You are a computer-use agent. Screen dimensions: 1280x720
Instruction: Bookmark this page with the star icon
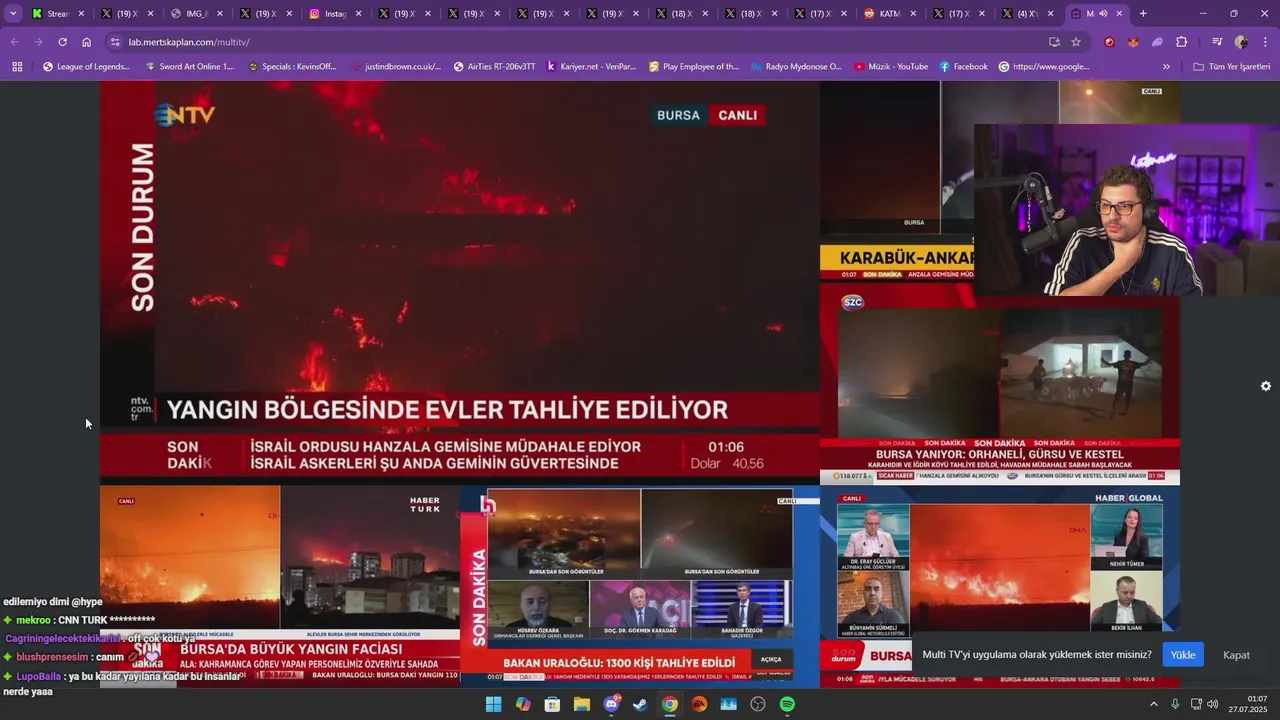(1076, 42)
